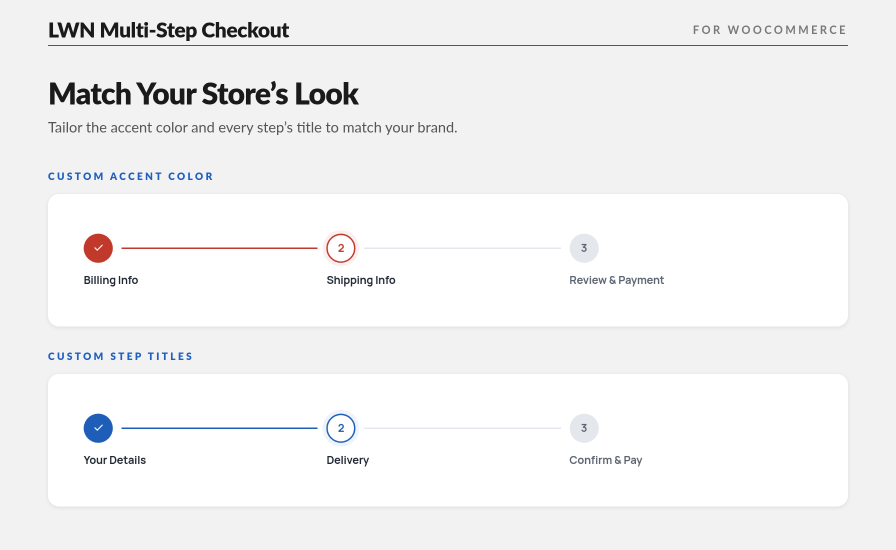This screenshot has width=896, height=550.
Task: Open the Confirm & Pay step label
Action: click(606, 460)
